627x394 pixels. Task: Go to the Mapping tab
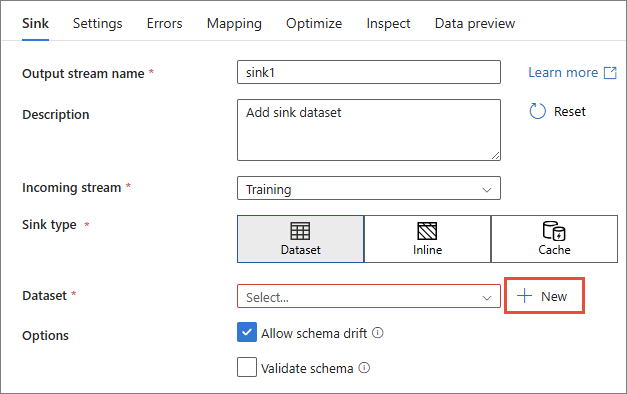pos(234,24)
